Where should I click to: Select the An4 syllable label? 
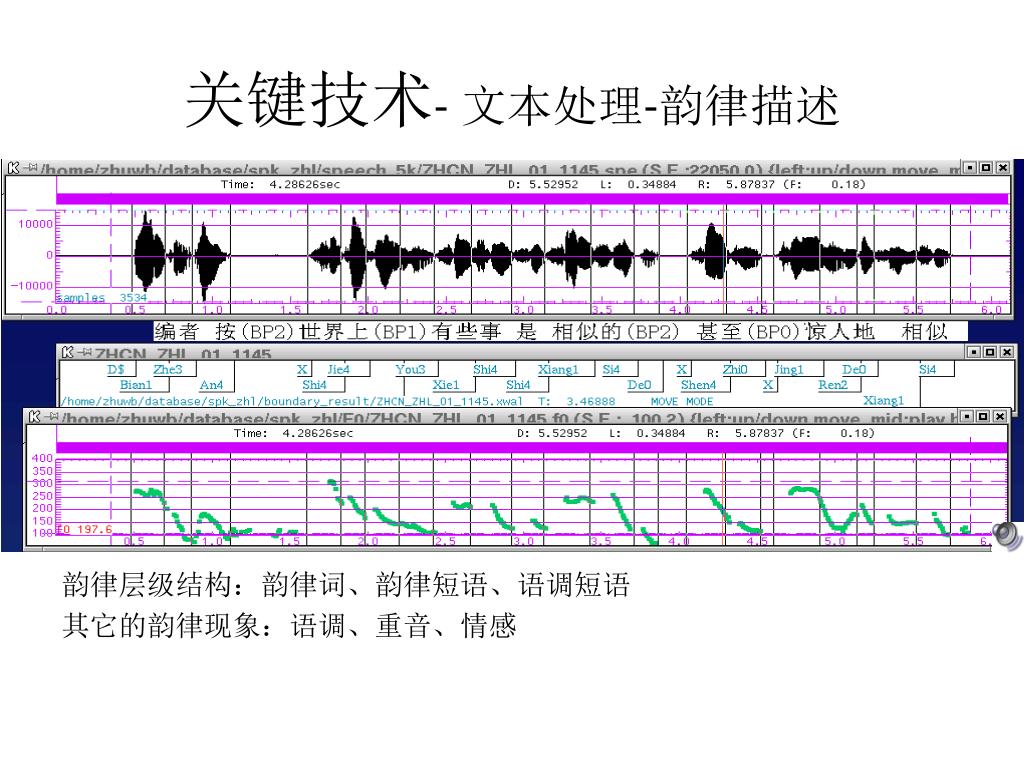(x=211, y=385)
